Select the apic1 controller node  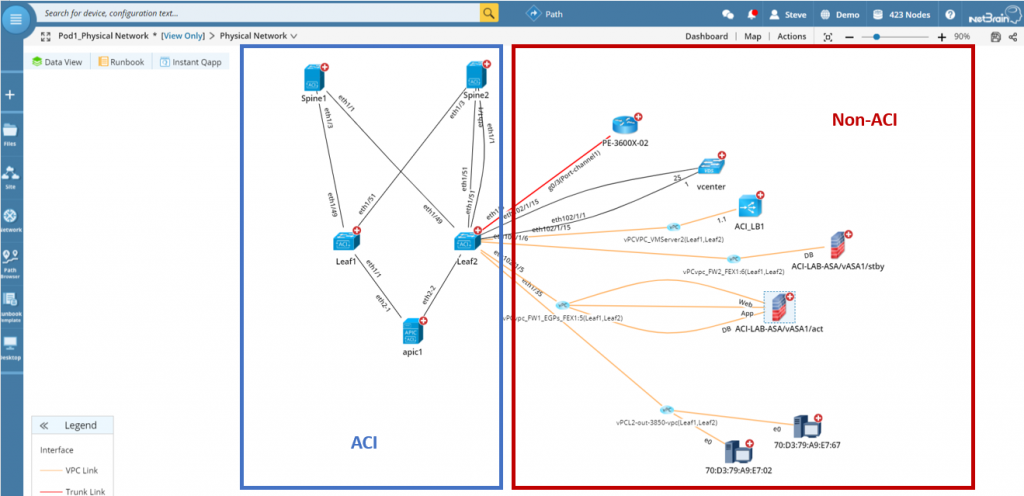click(x=413, y=332)
